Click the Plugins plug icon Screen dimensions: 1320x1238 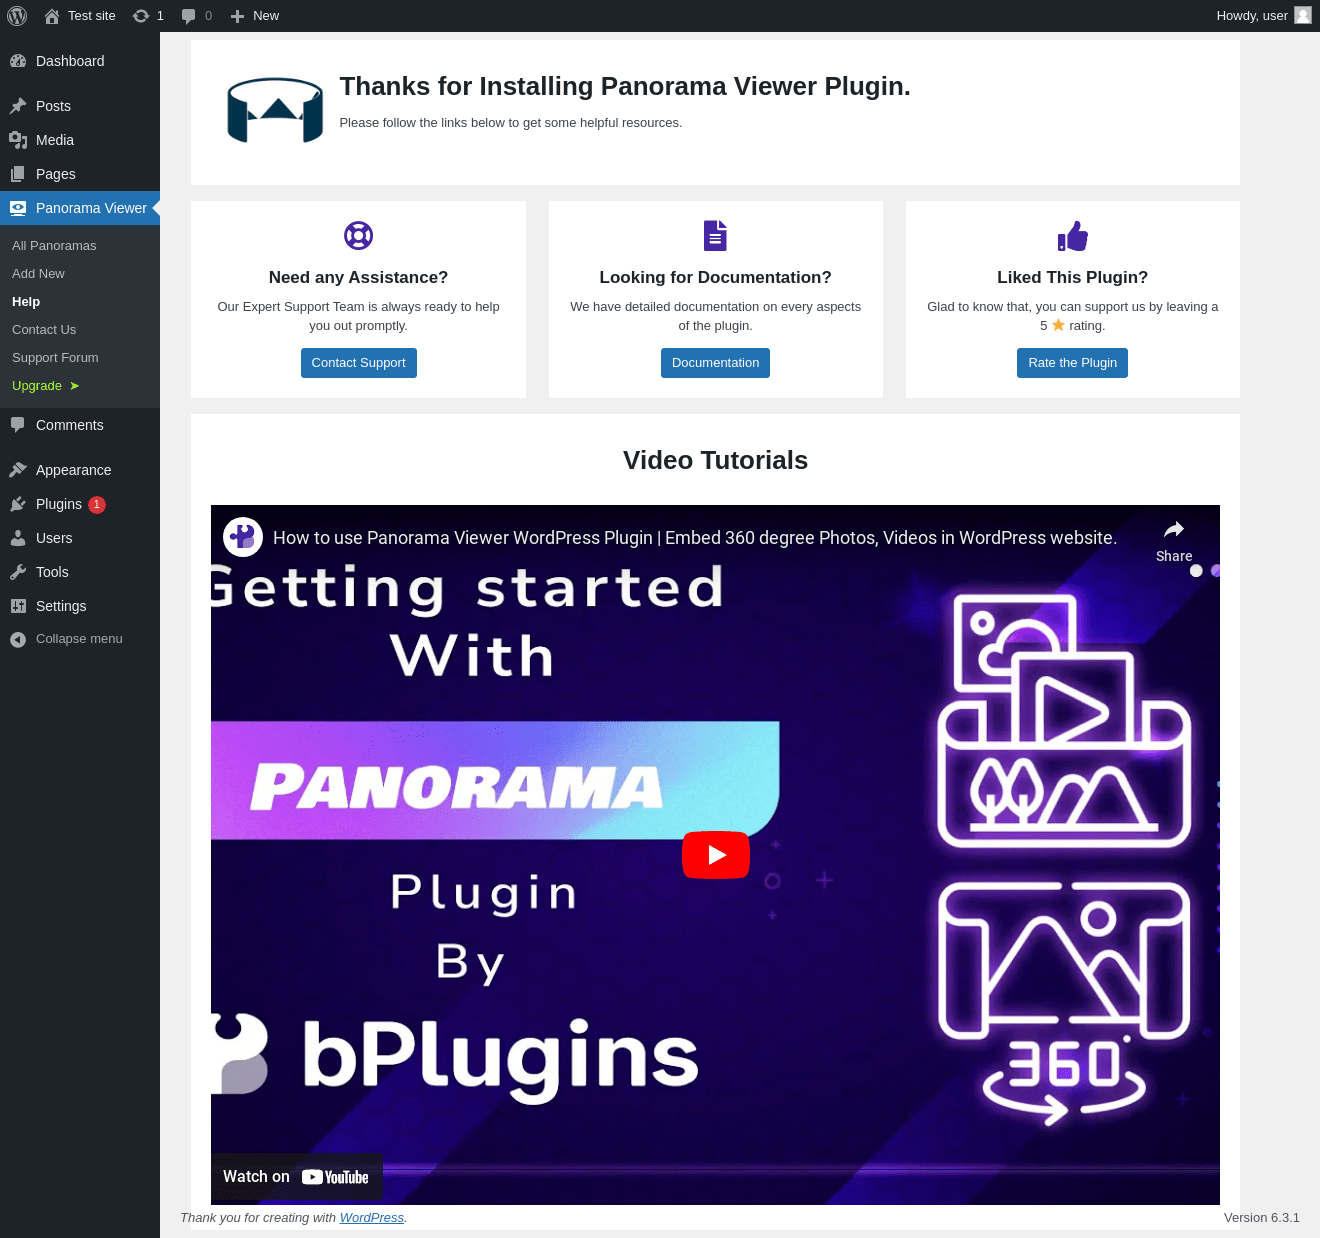point(18,504)
